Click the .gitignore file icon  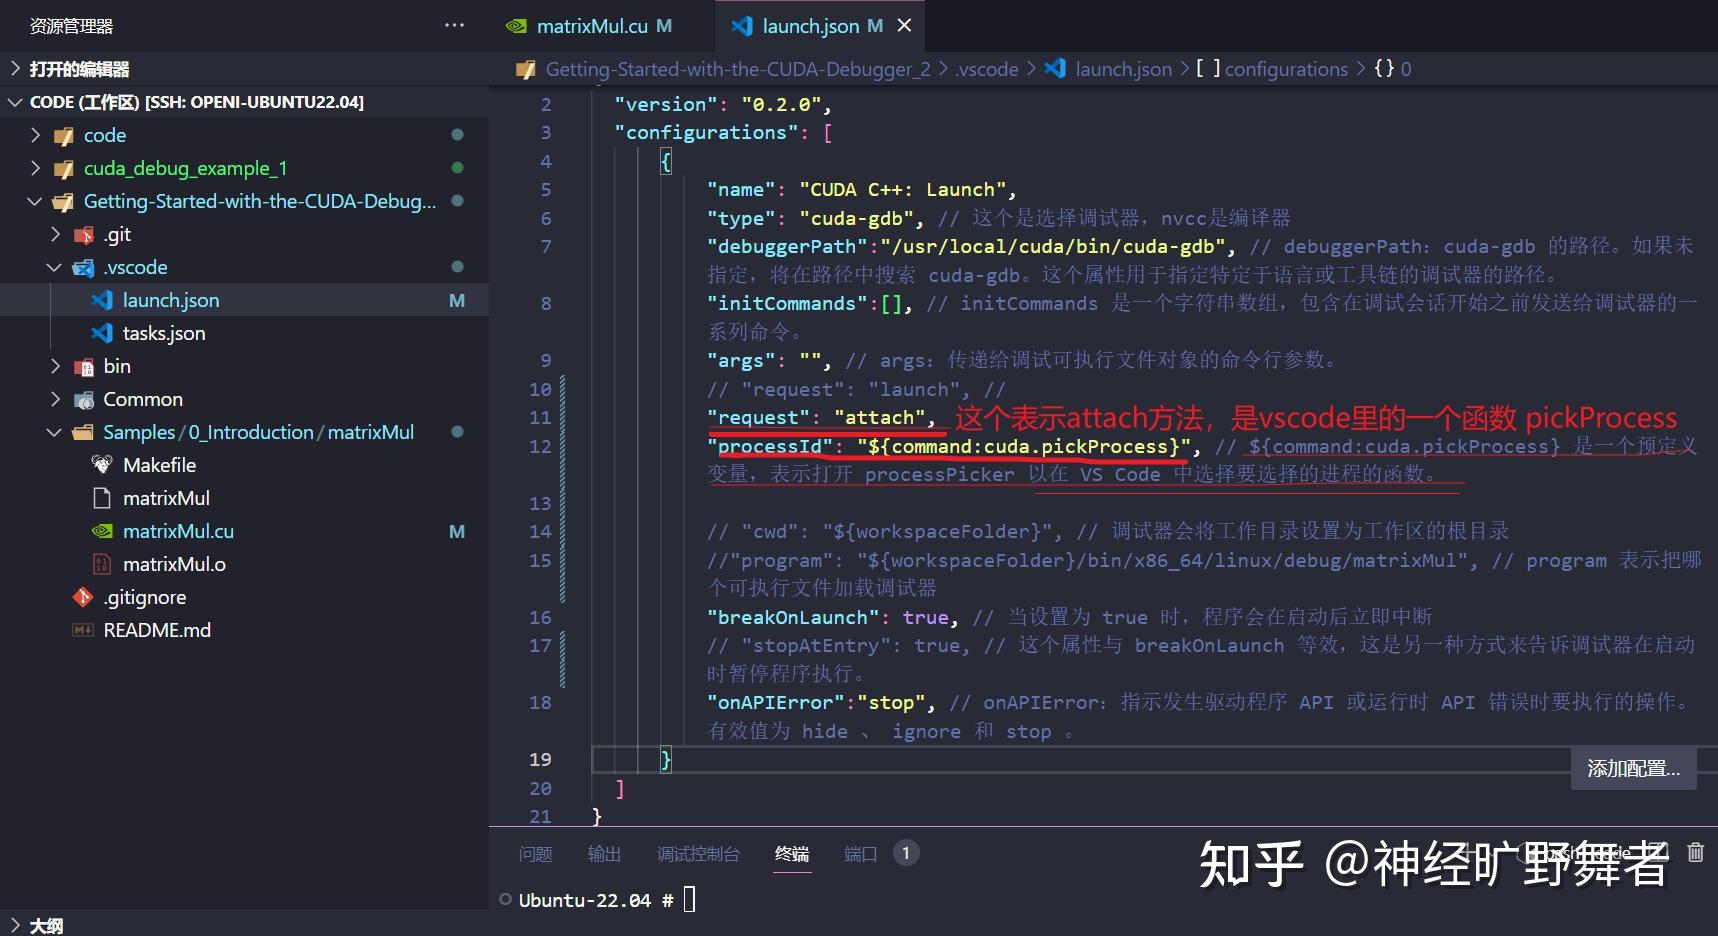tap(83, 597)
